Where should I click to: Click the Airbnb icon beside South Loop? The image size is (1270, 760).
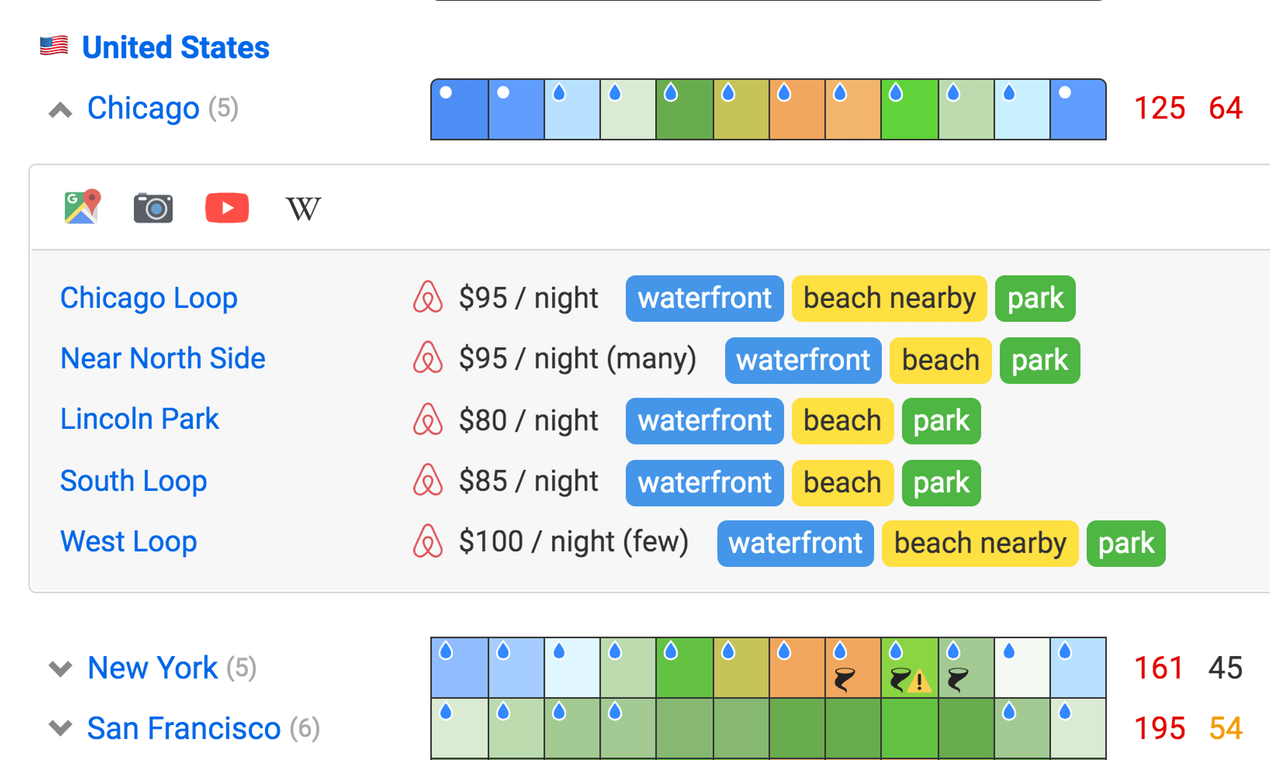point(428,481)
